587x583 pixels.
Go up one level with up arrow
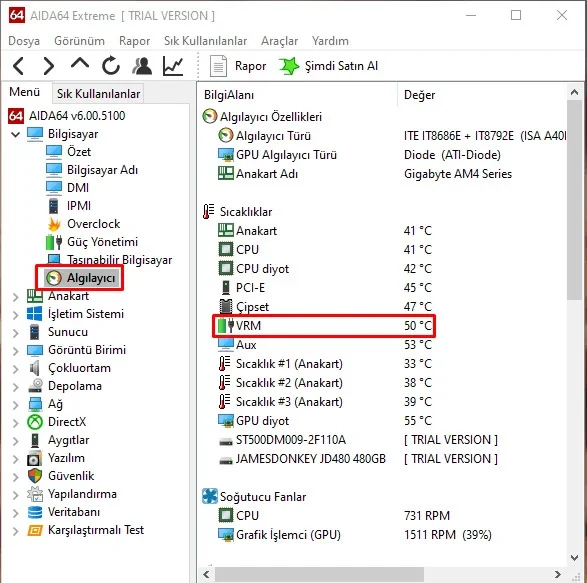pos(80,63)
